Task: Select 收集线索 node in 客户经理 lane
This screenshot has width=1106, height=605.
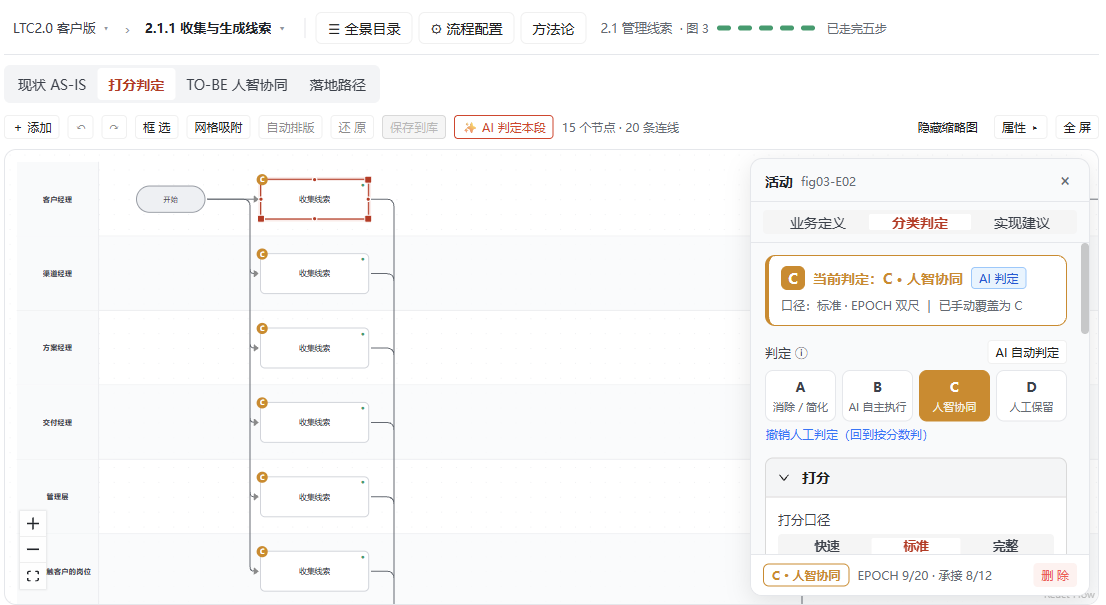Action: (315, 200)
